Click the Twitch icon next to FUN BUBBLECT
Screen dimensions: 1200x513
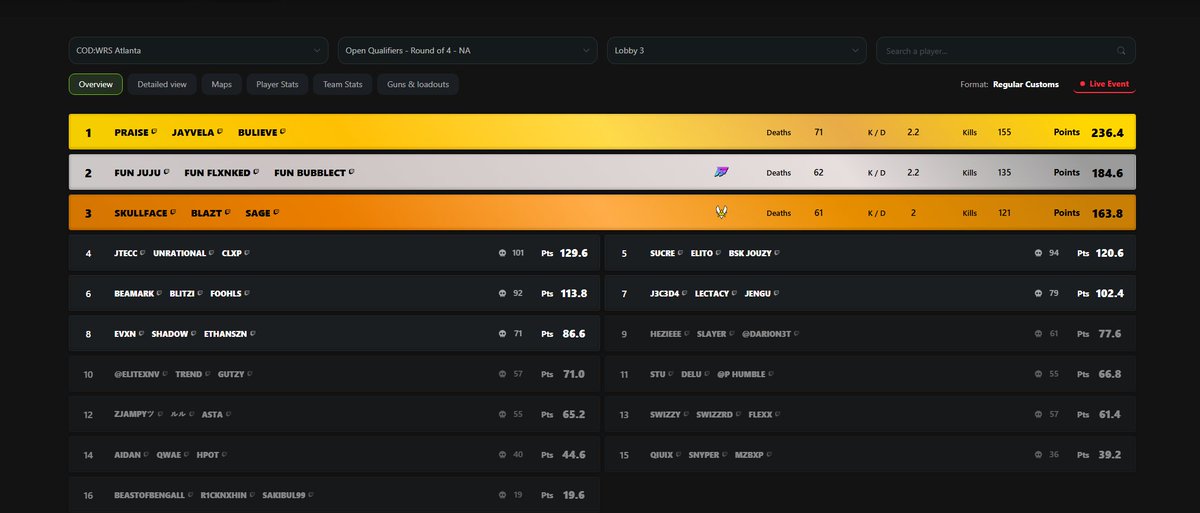coord(351,173)
